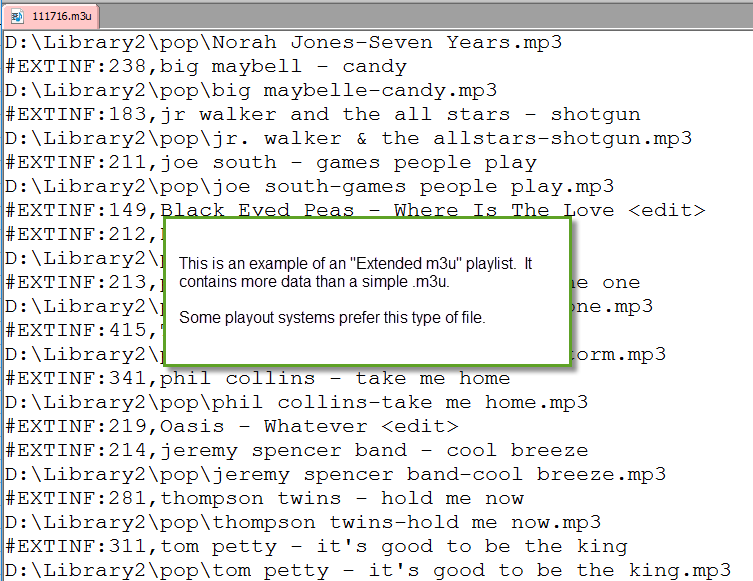The height and width of the screenshot is (581, 753).
Task: Click the Norah Jones-Seven Years.mp3 path line
Action: point(283,43)
